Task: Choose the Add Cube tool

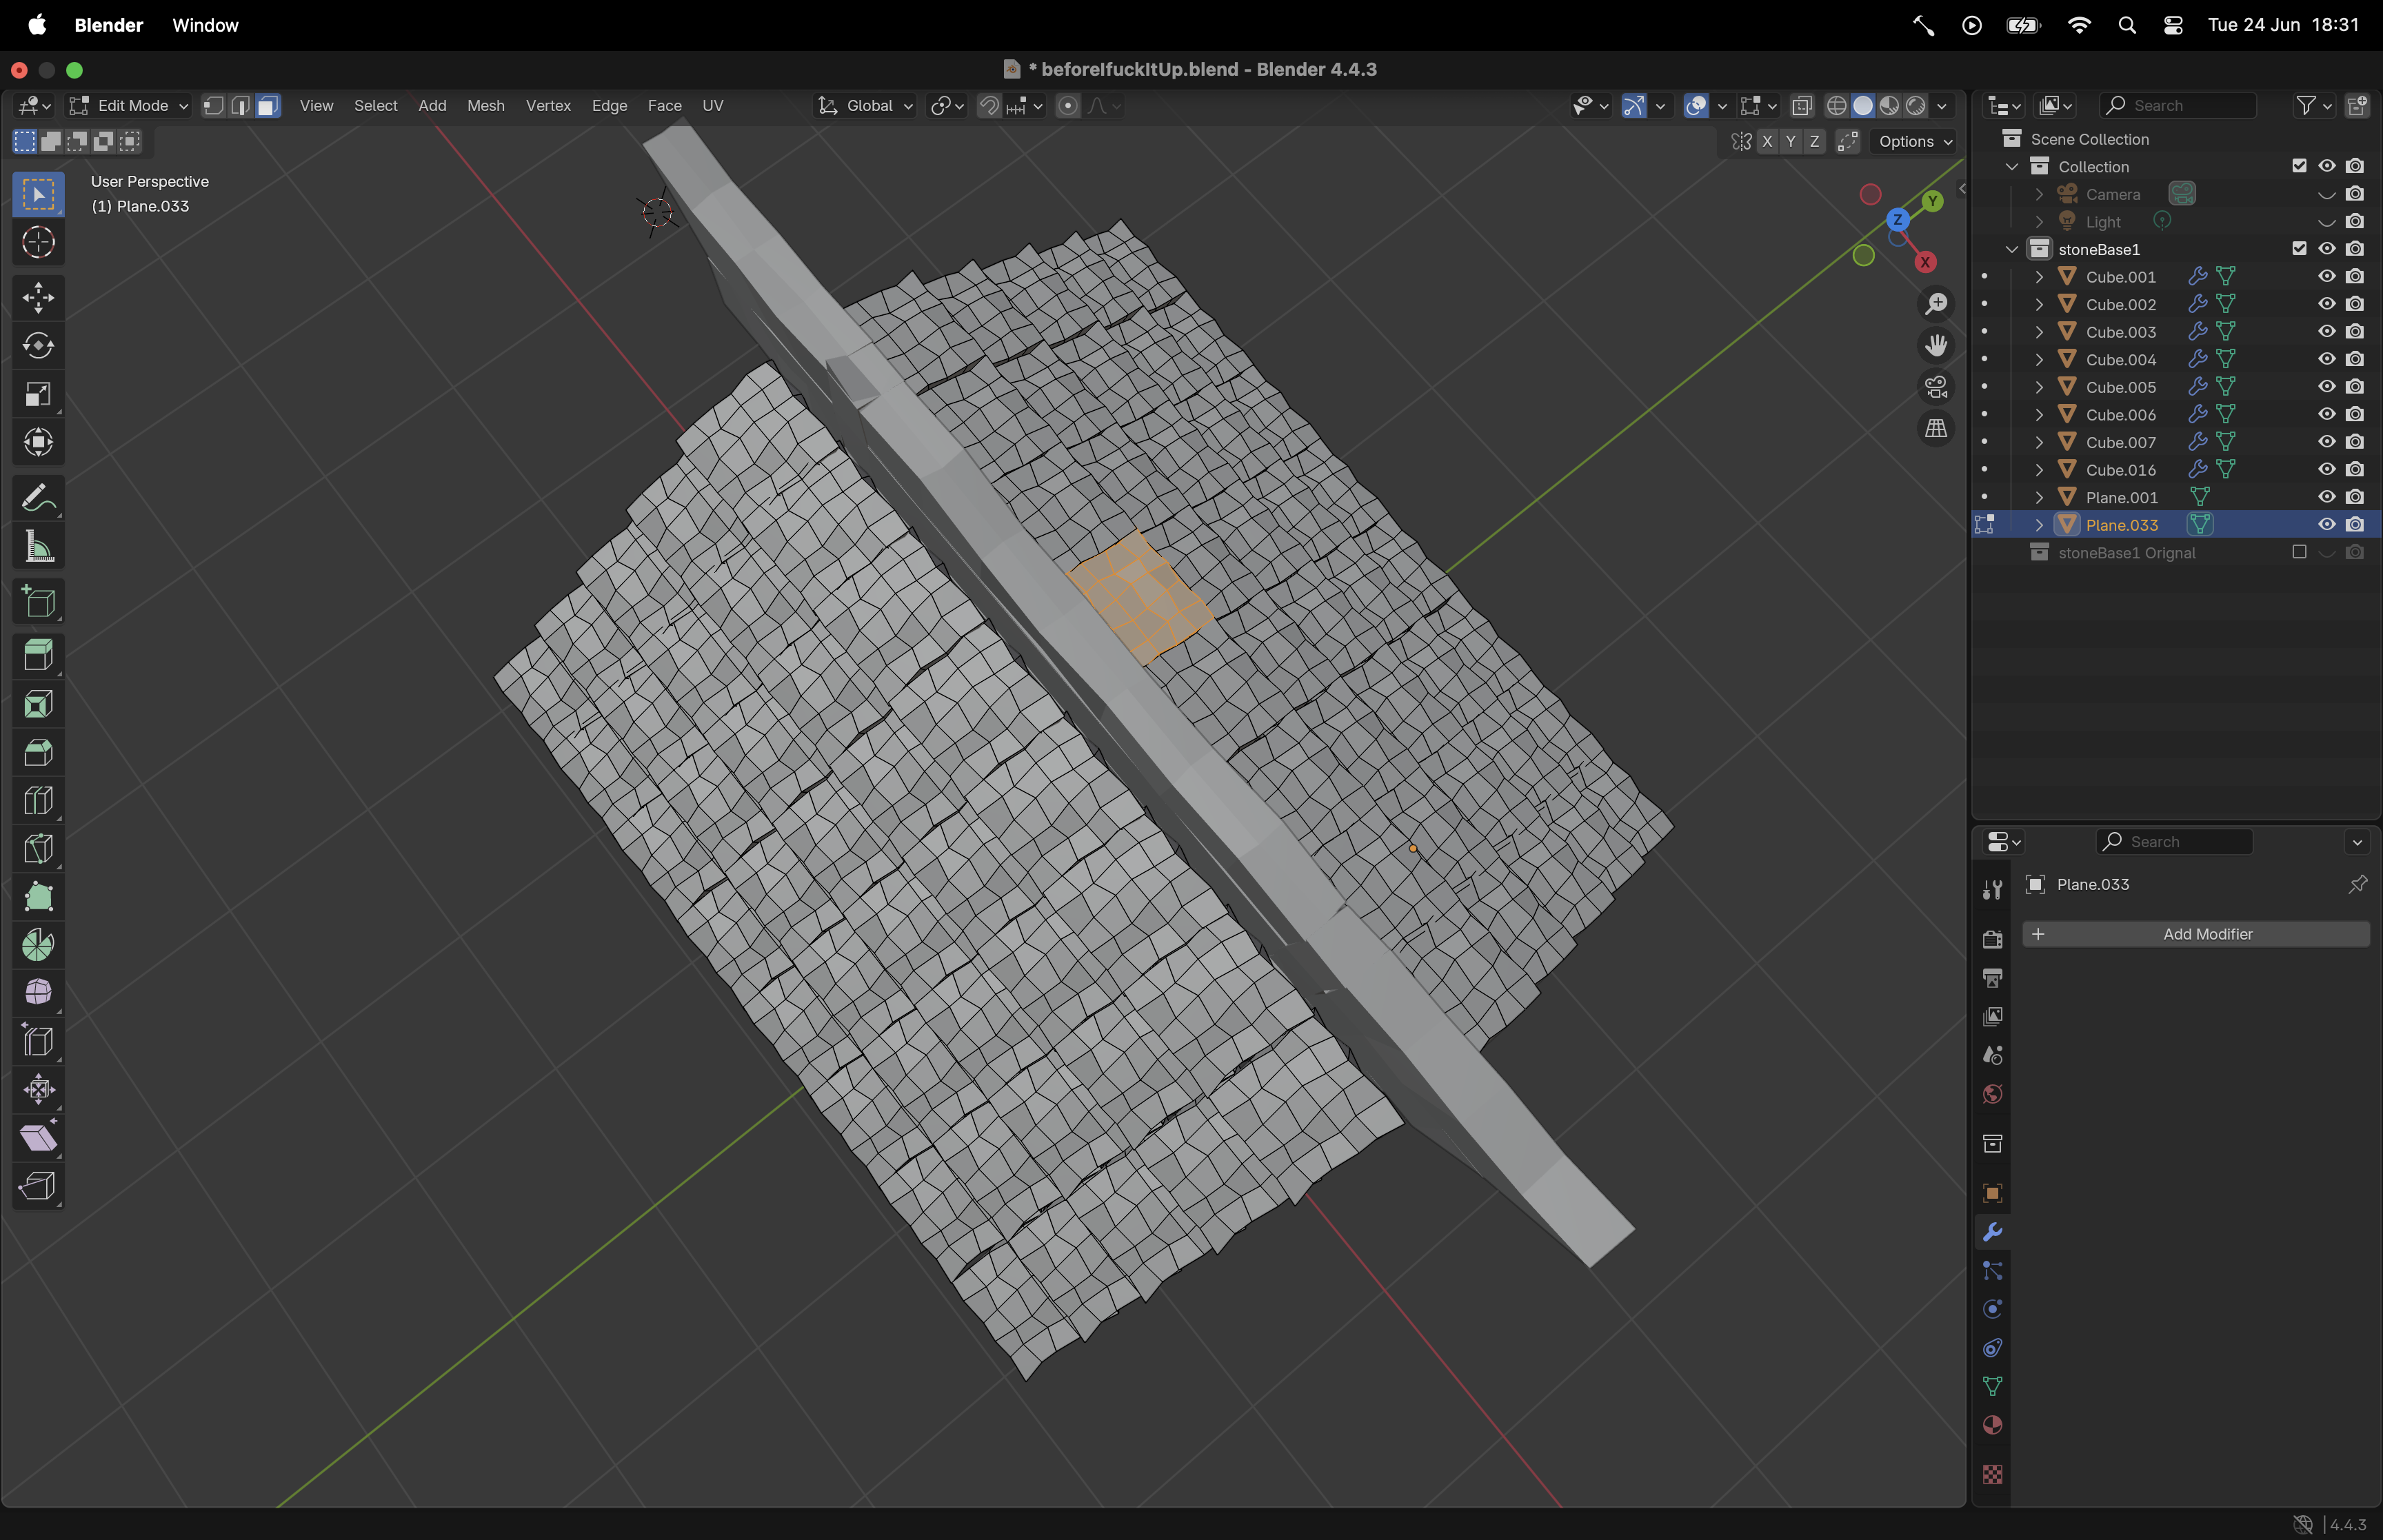Action: point(38,601)
